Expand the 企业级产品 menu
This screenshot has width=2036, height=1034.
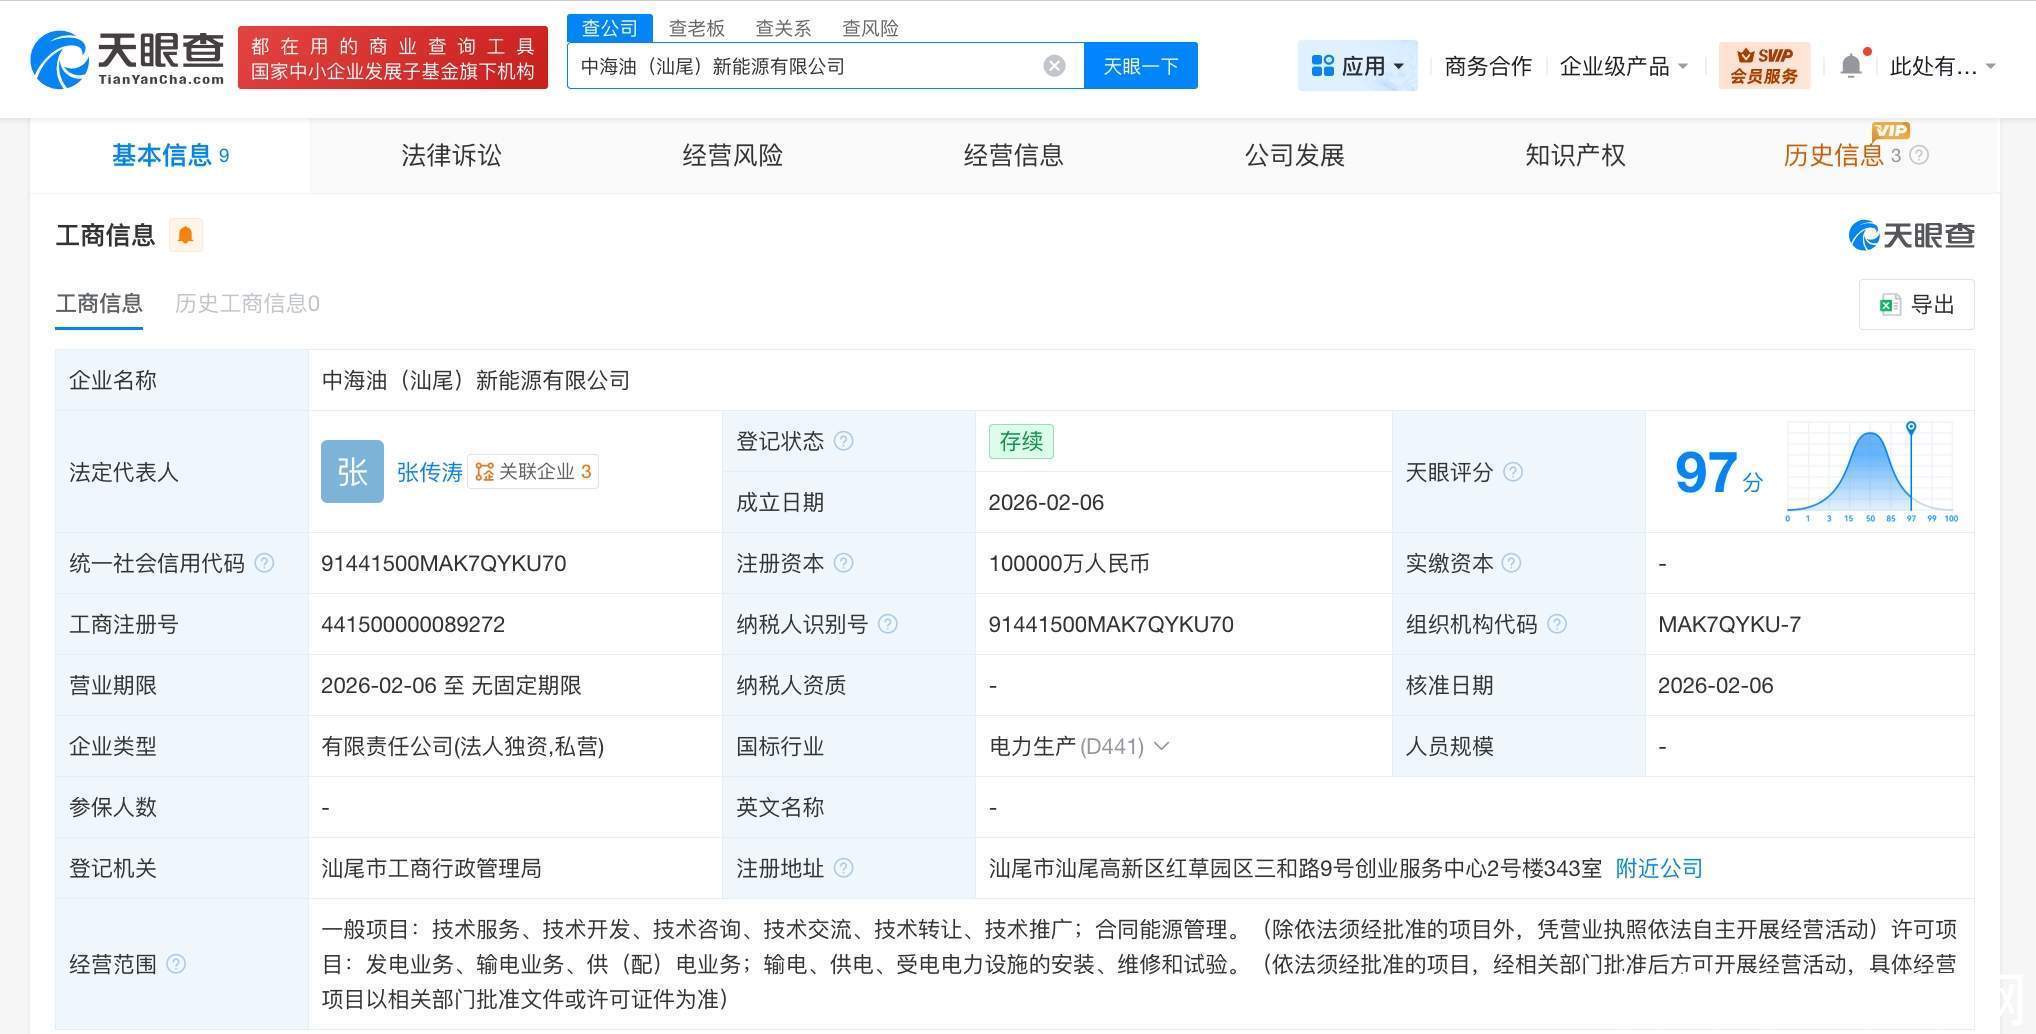pyautogui.click(x=1623, y=66)
